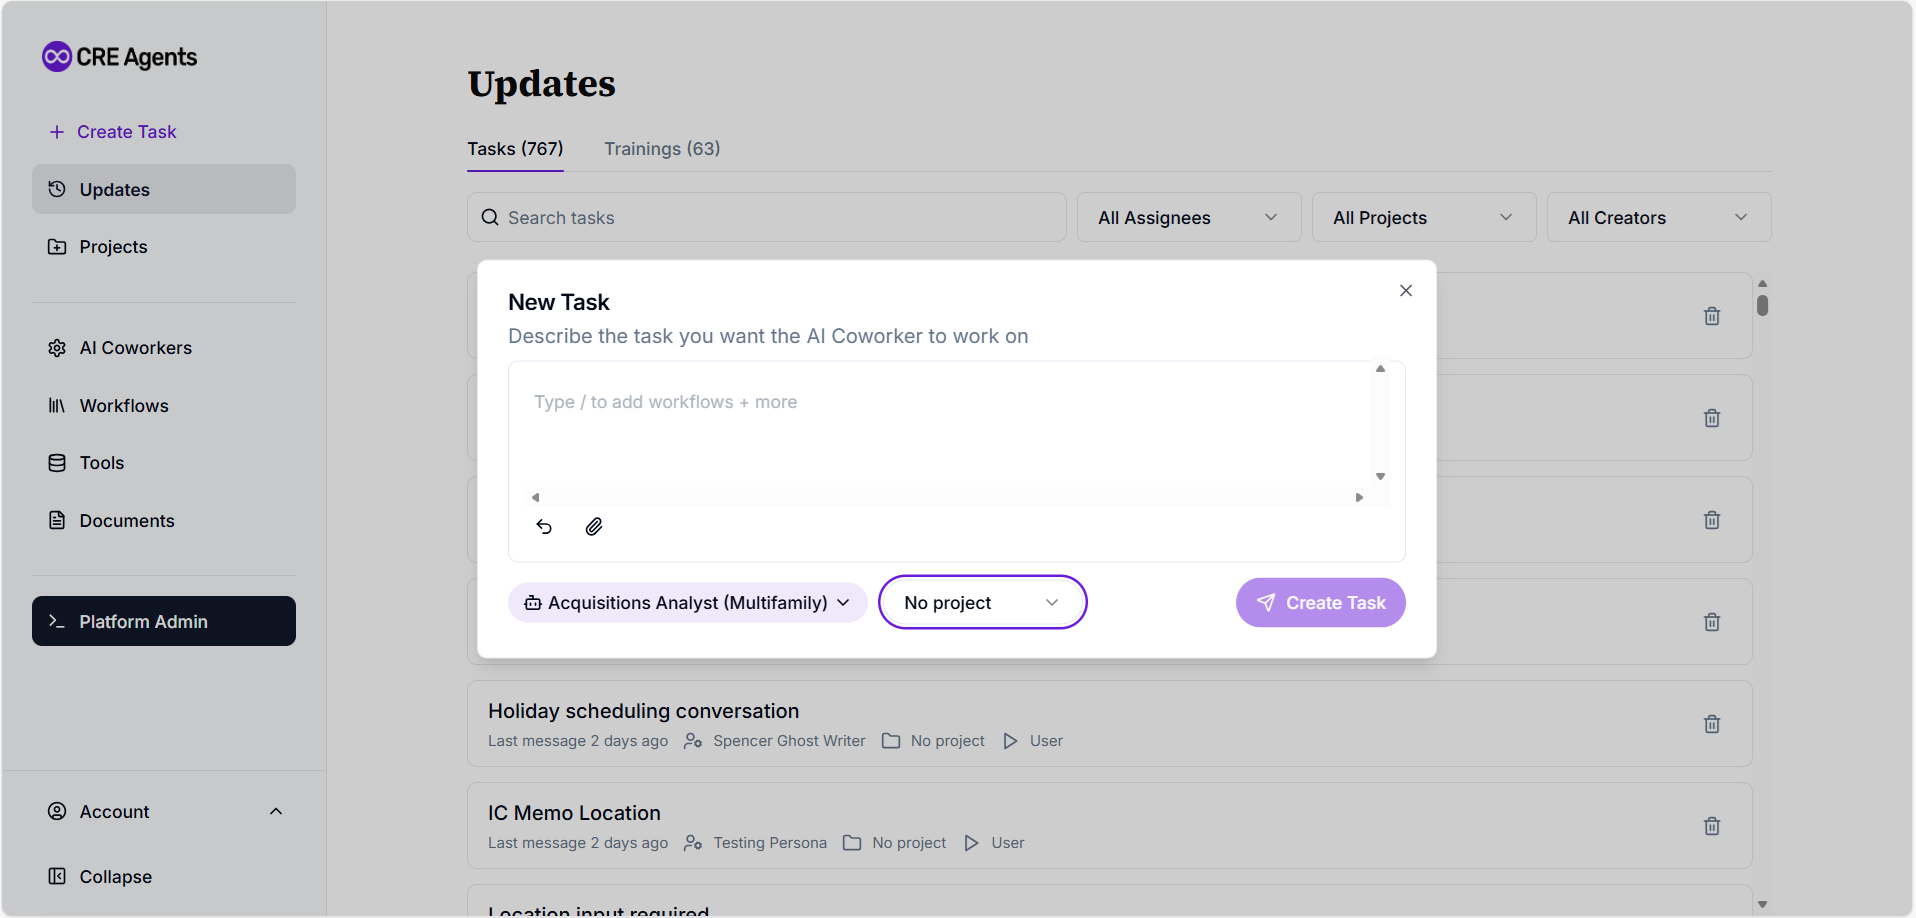Expand the Account menu chevron

coord(276,811)
